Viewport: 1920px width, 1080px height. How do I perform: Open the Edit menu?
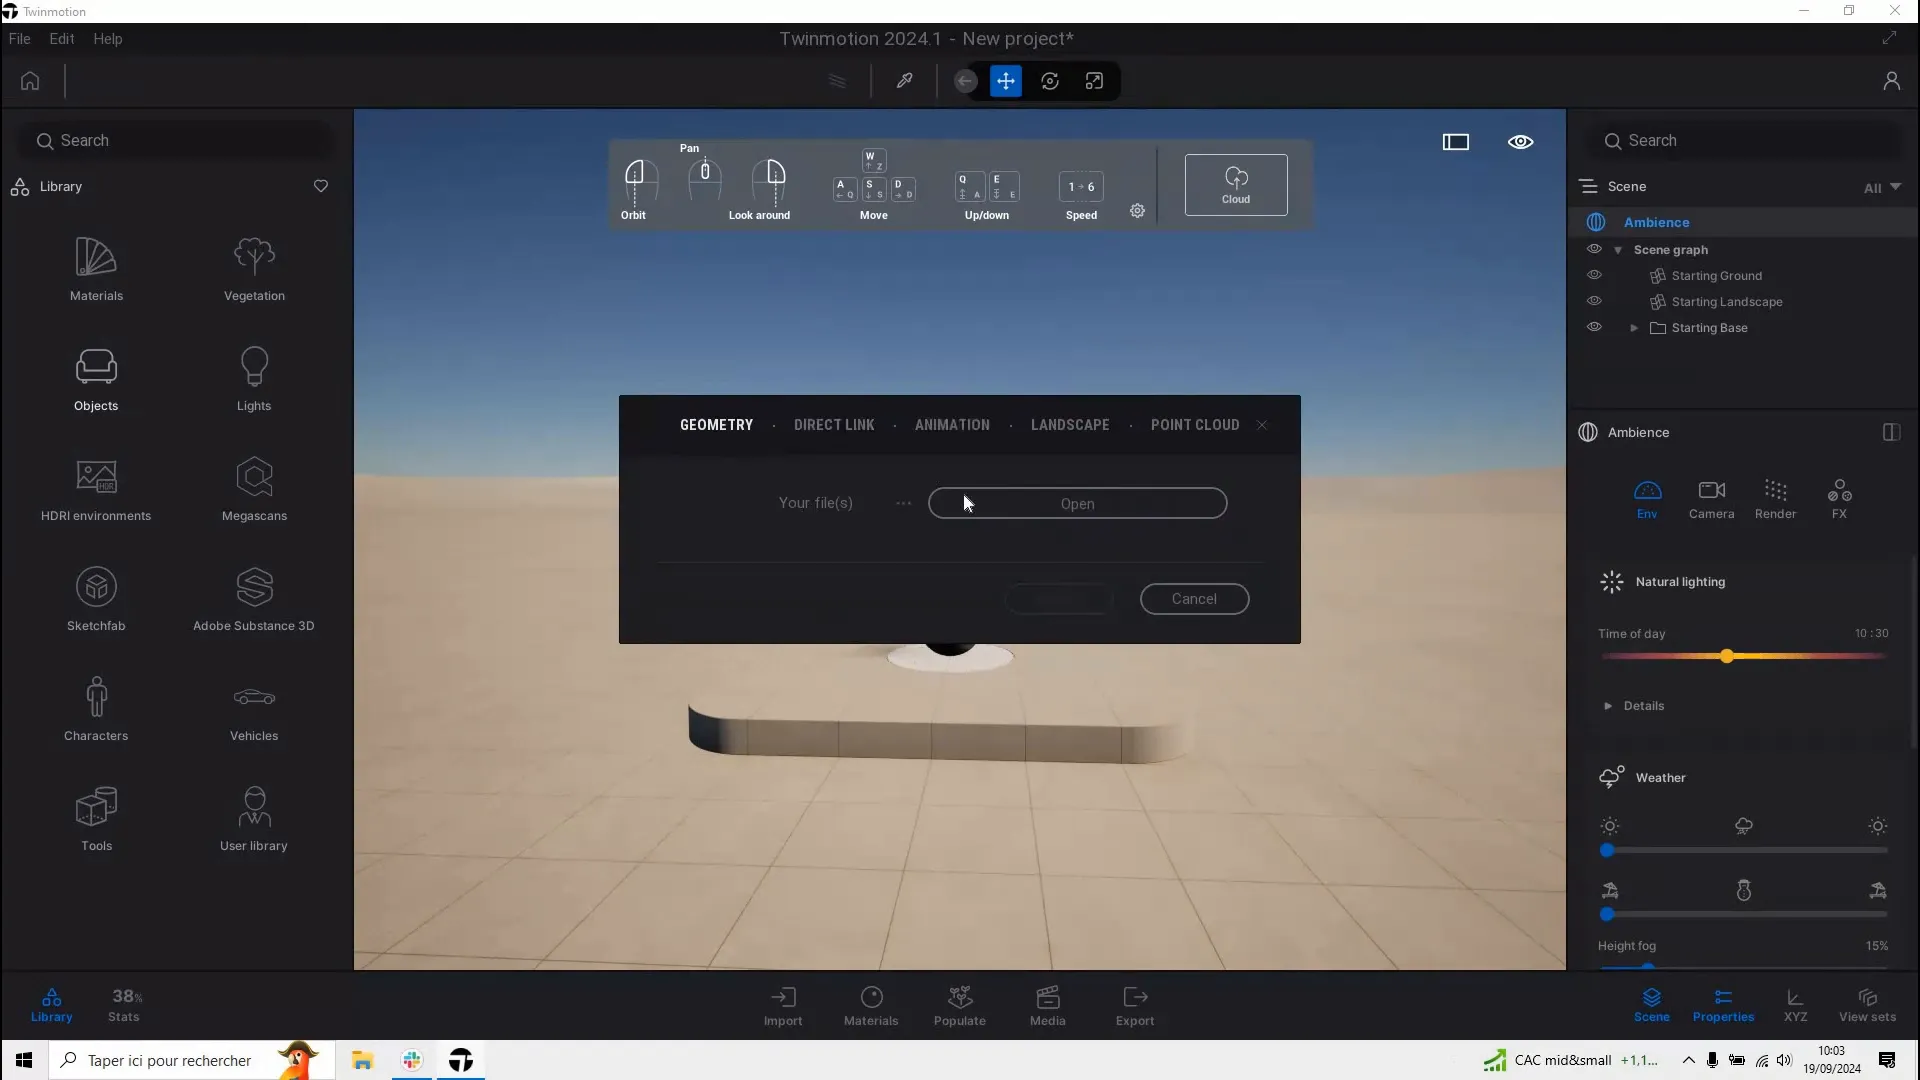[62, 39]
